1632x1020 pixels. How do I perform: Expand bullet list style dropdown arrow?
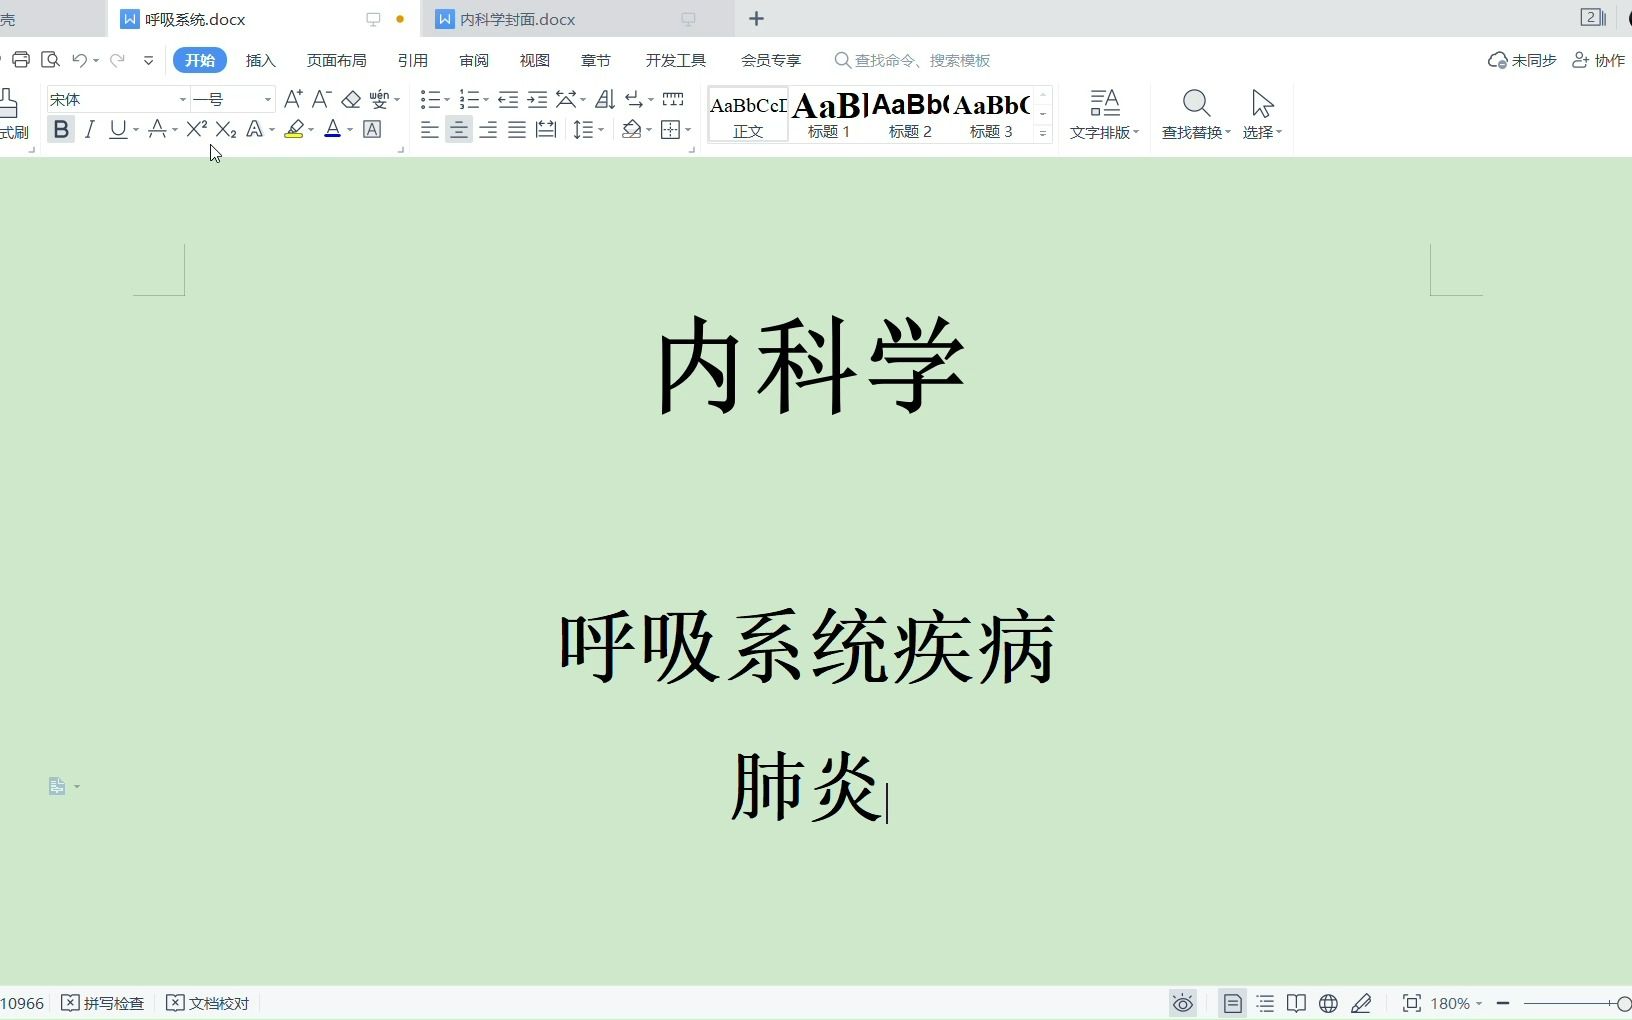pos(446,100)
